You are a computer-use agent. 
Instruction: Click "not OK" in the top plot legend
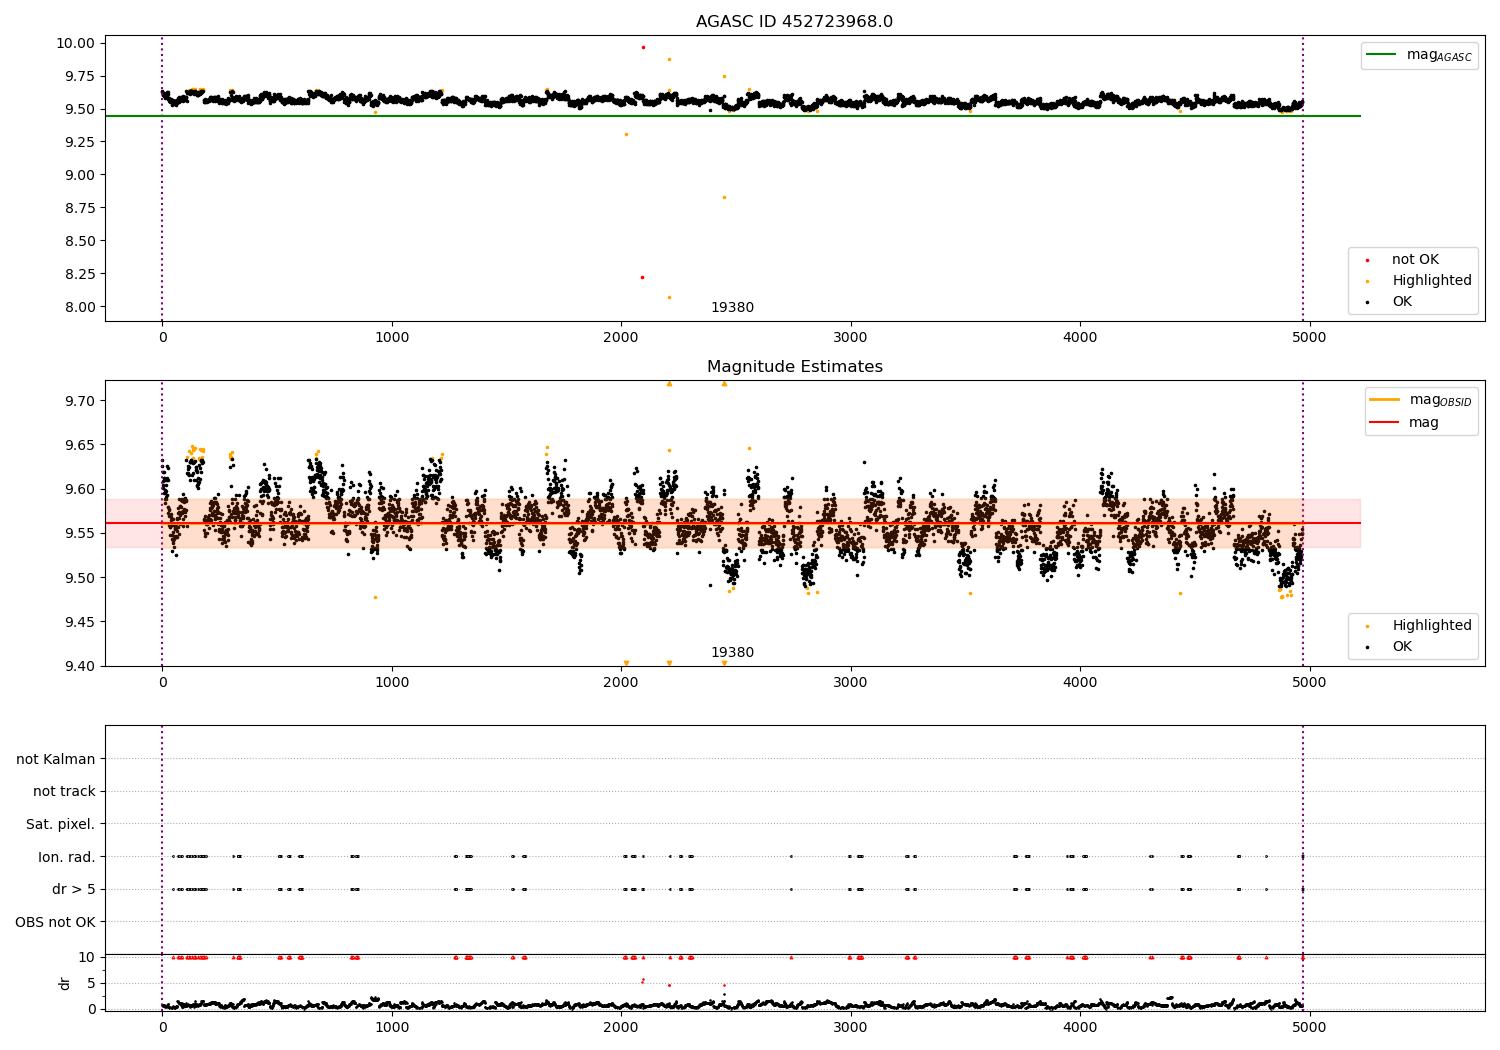[x=1415, y=260]
